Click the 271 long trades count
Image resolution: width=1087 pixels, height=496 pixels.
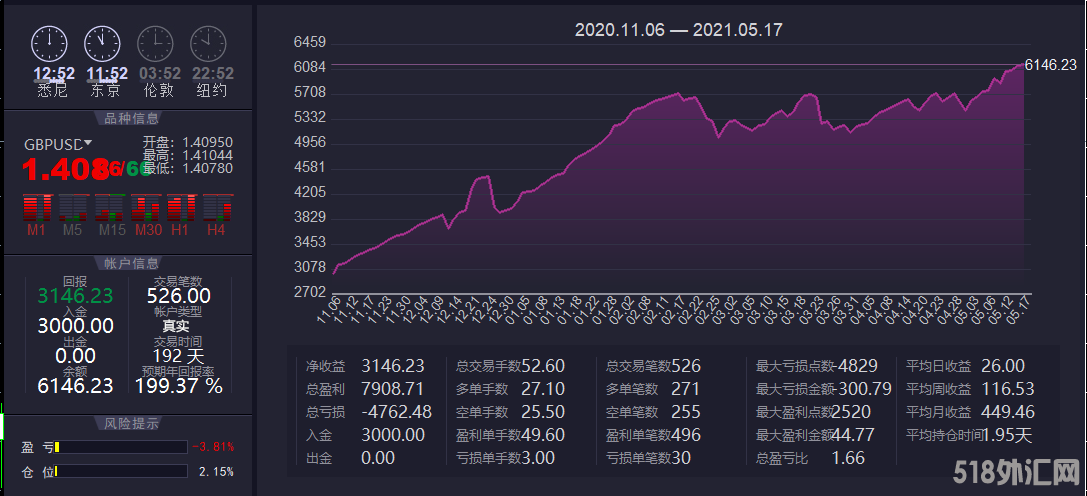pos(686,389)
